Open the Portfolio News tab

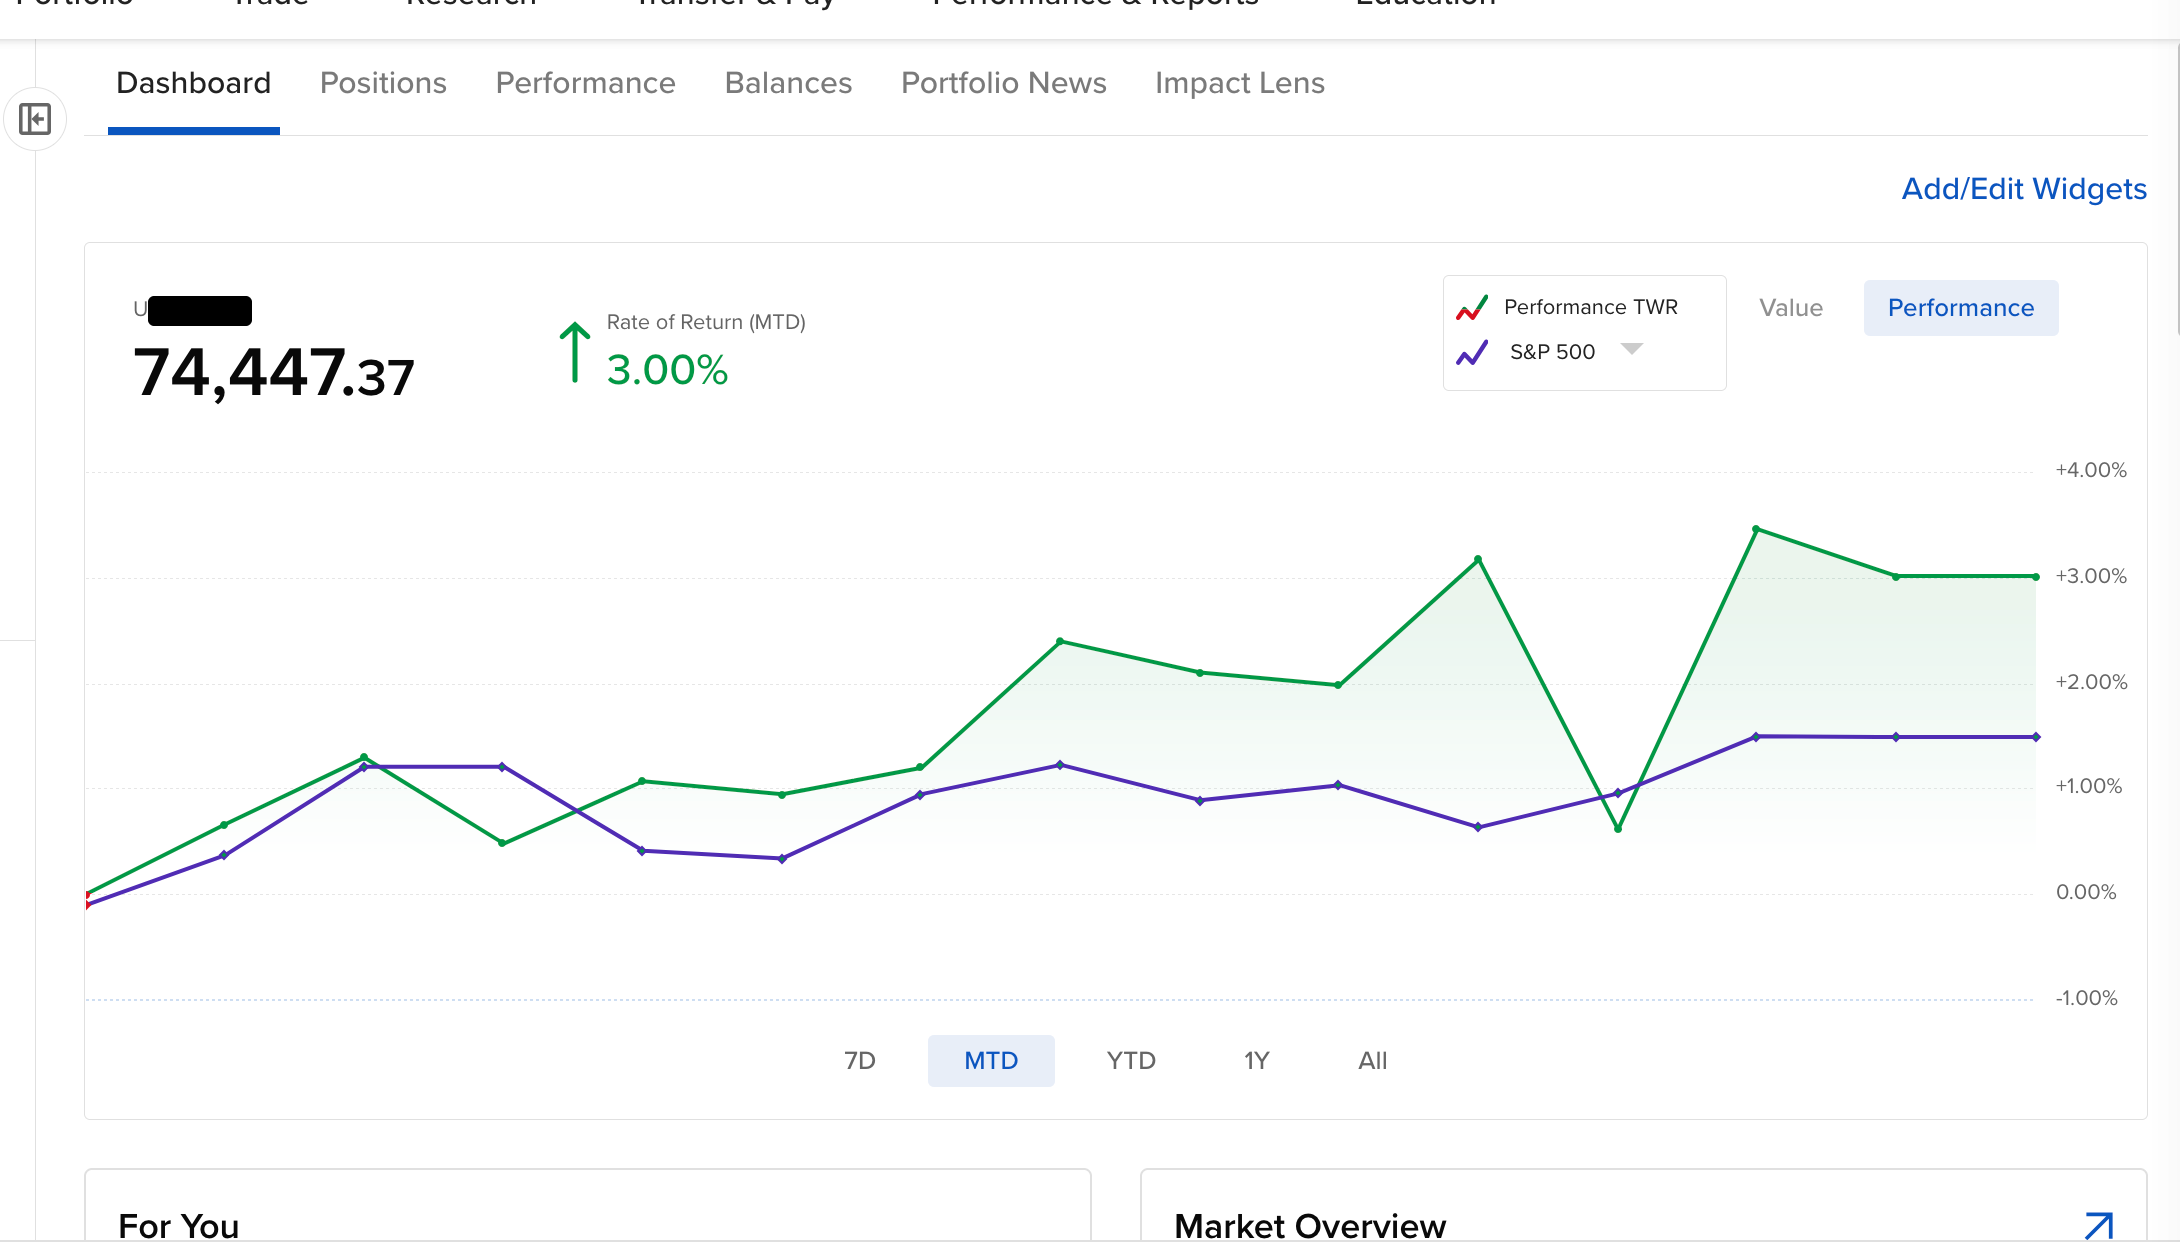click(x=1004, y=83)
